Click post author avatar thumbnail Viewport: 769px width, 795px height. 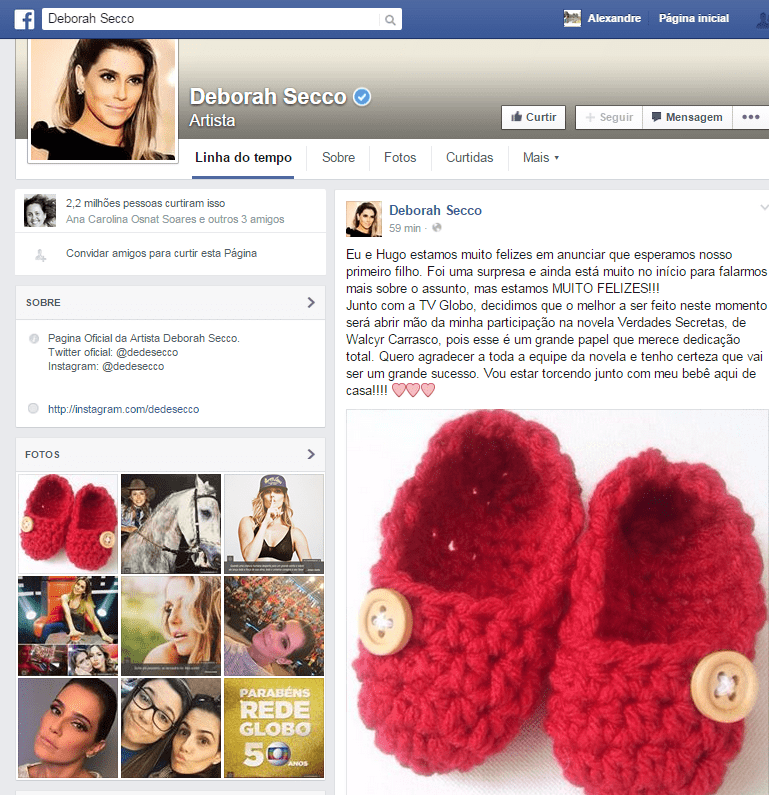tap(363, 219)
